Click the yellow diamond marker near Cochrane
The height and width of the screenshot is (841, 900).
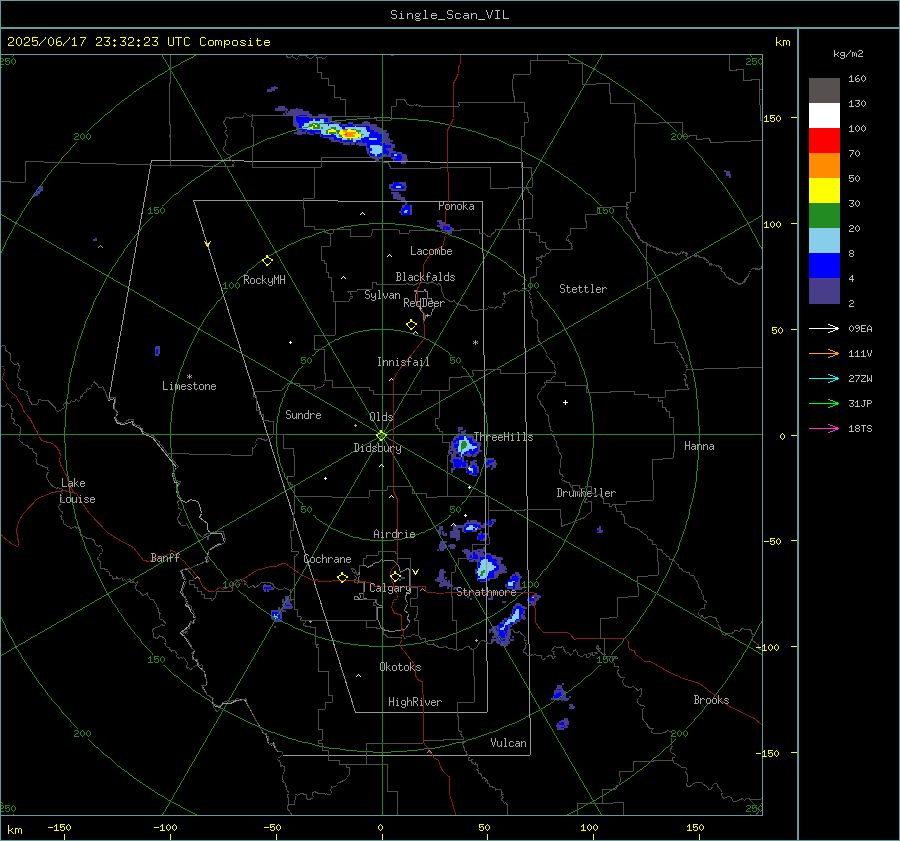click(343, 577)
